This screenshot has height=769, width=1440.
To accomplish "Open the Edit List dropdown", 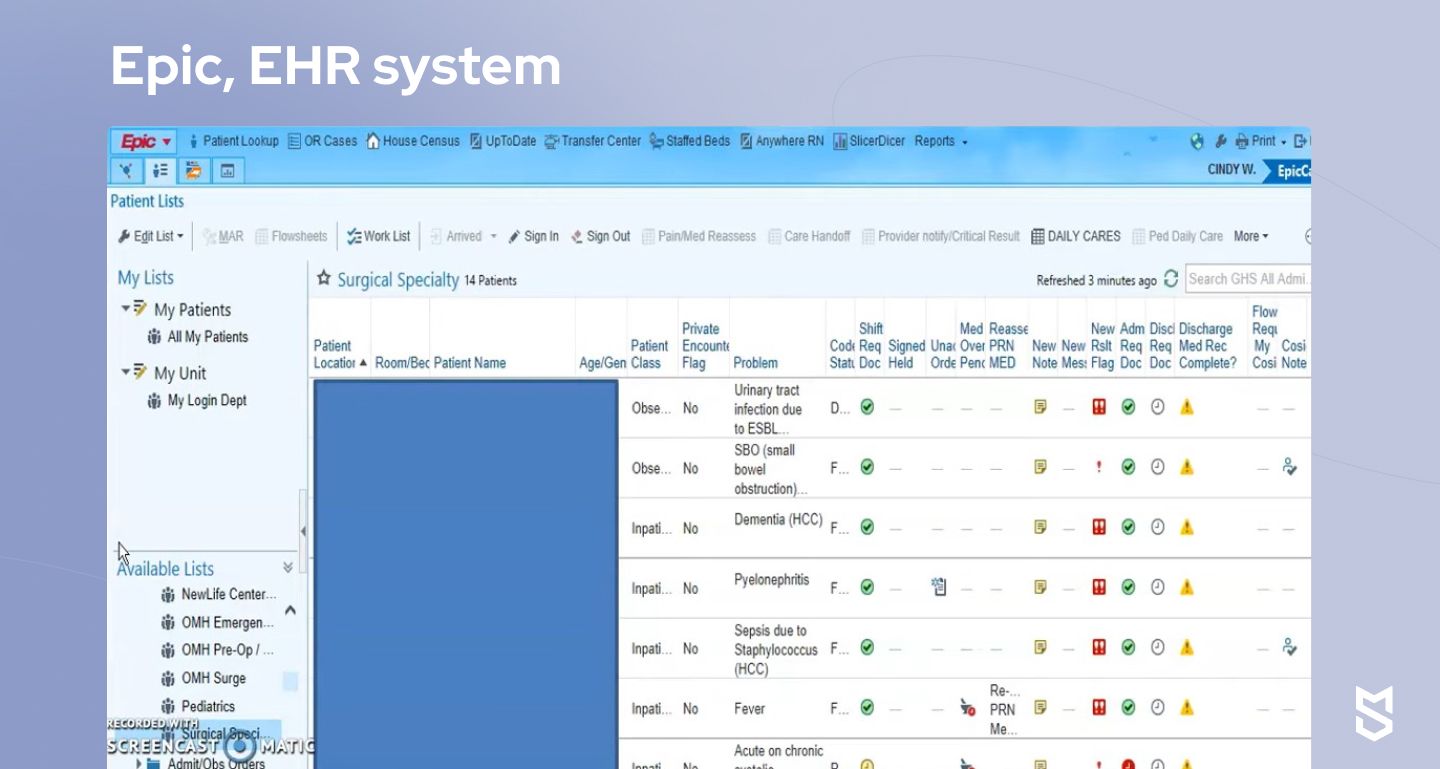I will click(151, 236).
